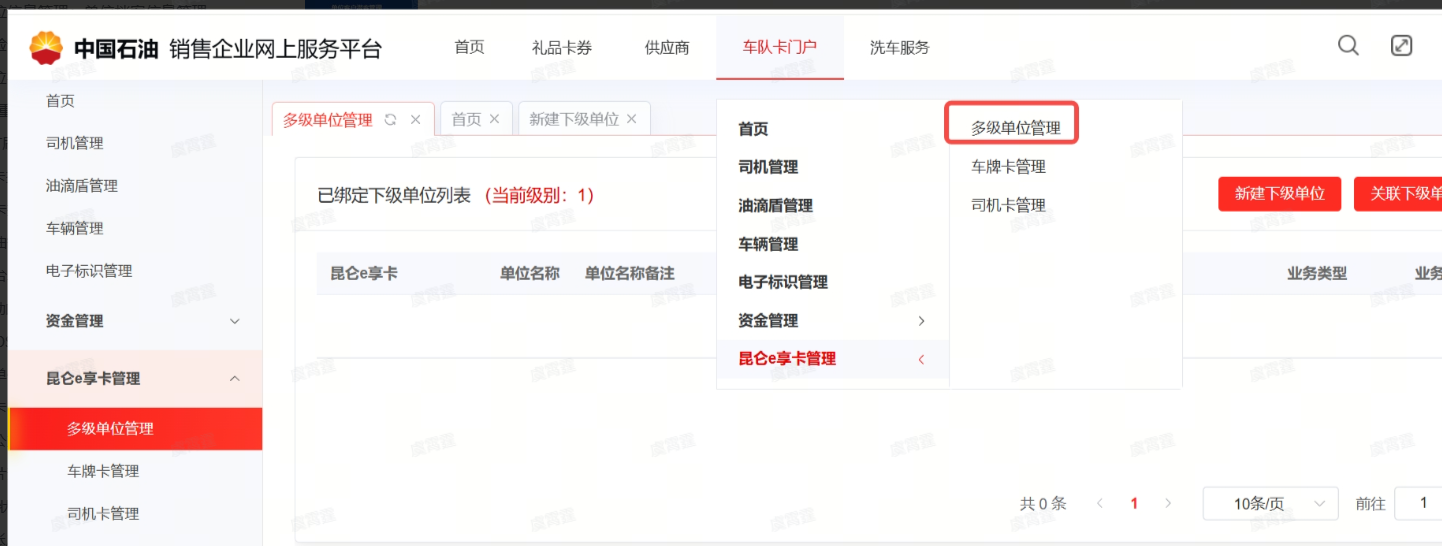Click the fullscreen expand icon
1442x546 pixels.
point(1401,45)
